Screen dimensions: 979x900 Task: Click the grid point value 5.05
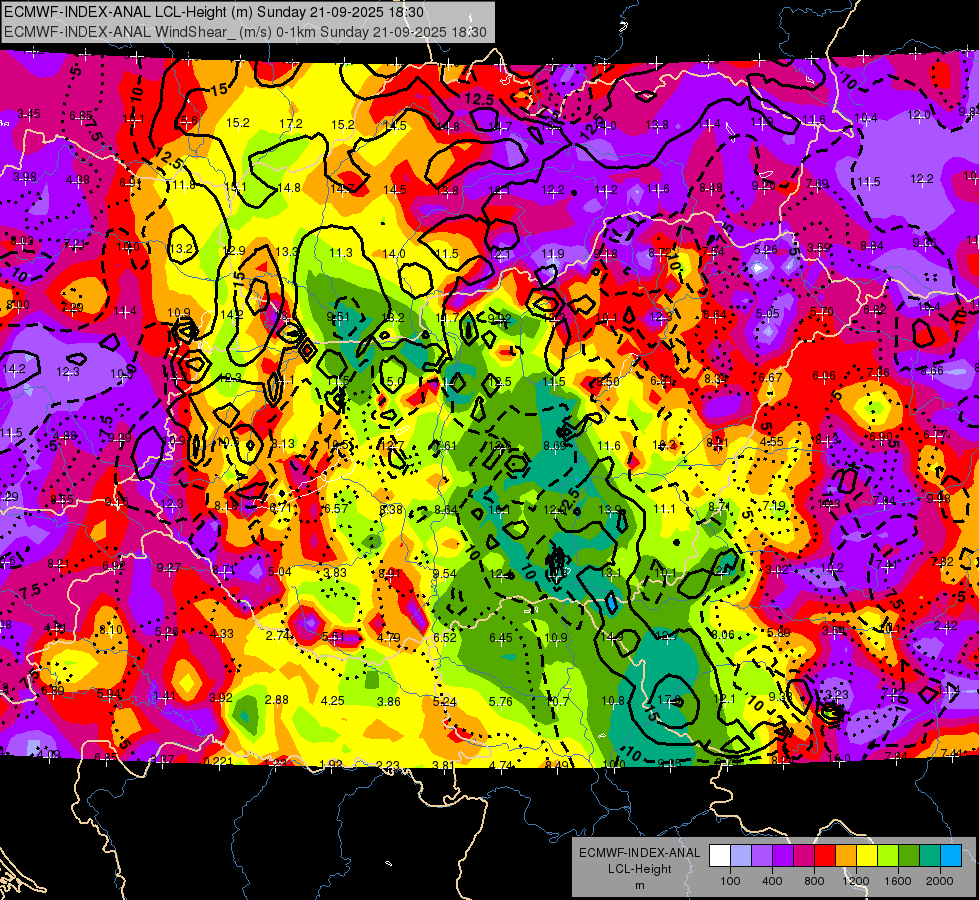(x=767, y=314)
